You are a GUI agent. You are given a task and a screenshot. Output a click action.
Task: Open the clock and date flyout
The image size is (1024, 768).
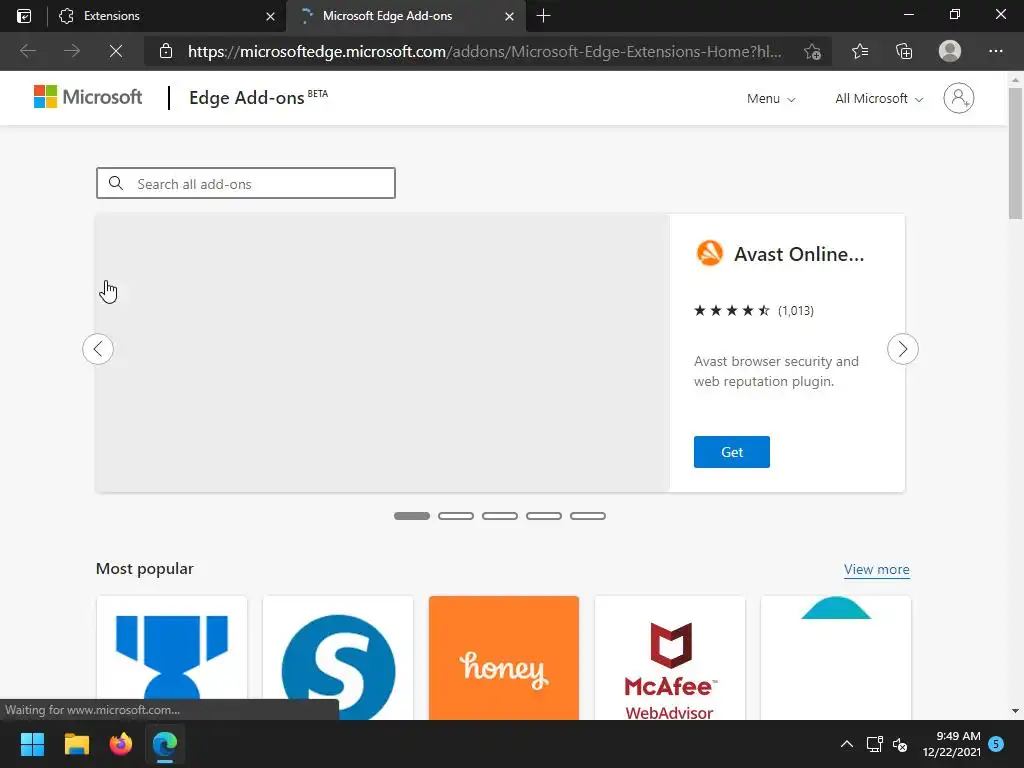(952, 744)
